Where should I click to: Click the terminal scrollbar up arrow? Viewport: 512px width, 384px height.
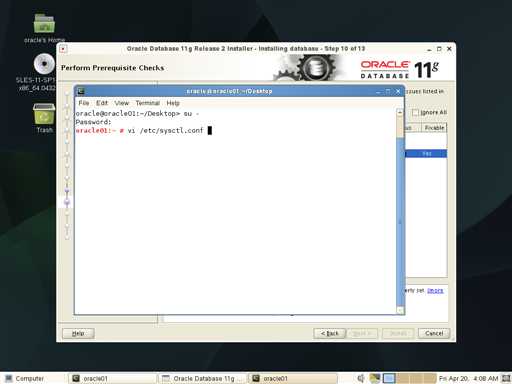coord(400,112)
